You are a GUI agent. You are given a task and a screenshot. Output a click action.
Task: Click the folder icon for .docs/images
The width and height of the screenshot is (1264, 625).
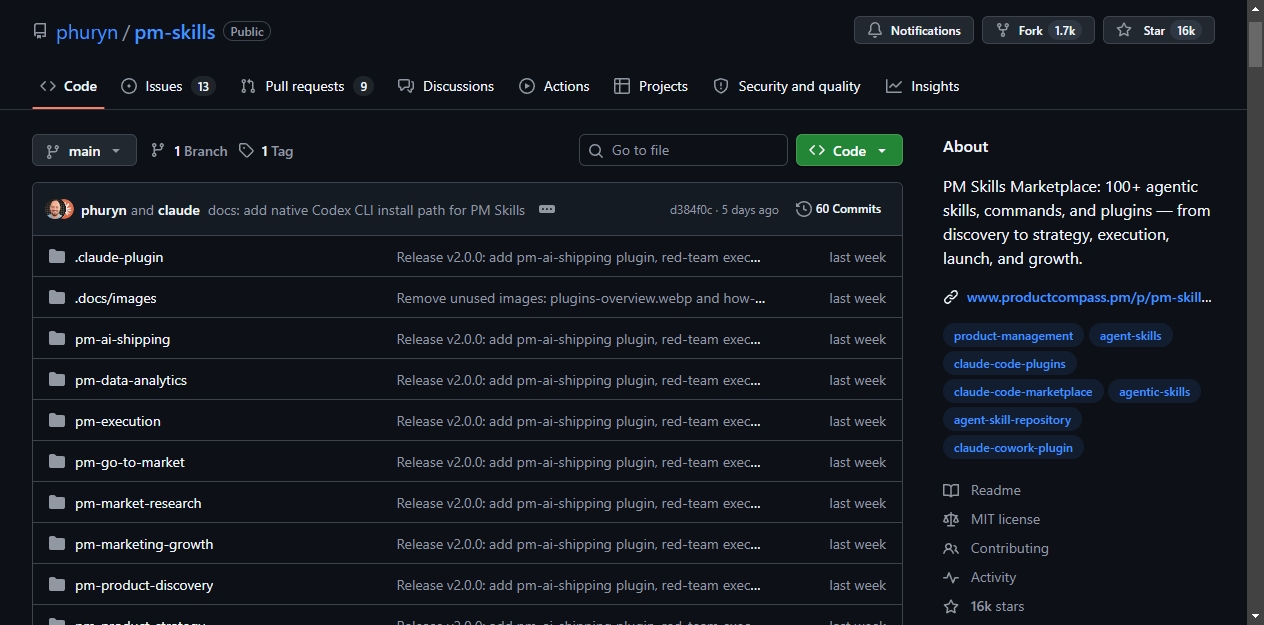click(57, 298)
